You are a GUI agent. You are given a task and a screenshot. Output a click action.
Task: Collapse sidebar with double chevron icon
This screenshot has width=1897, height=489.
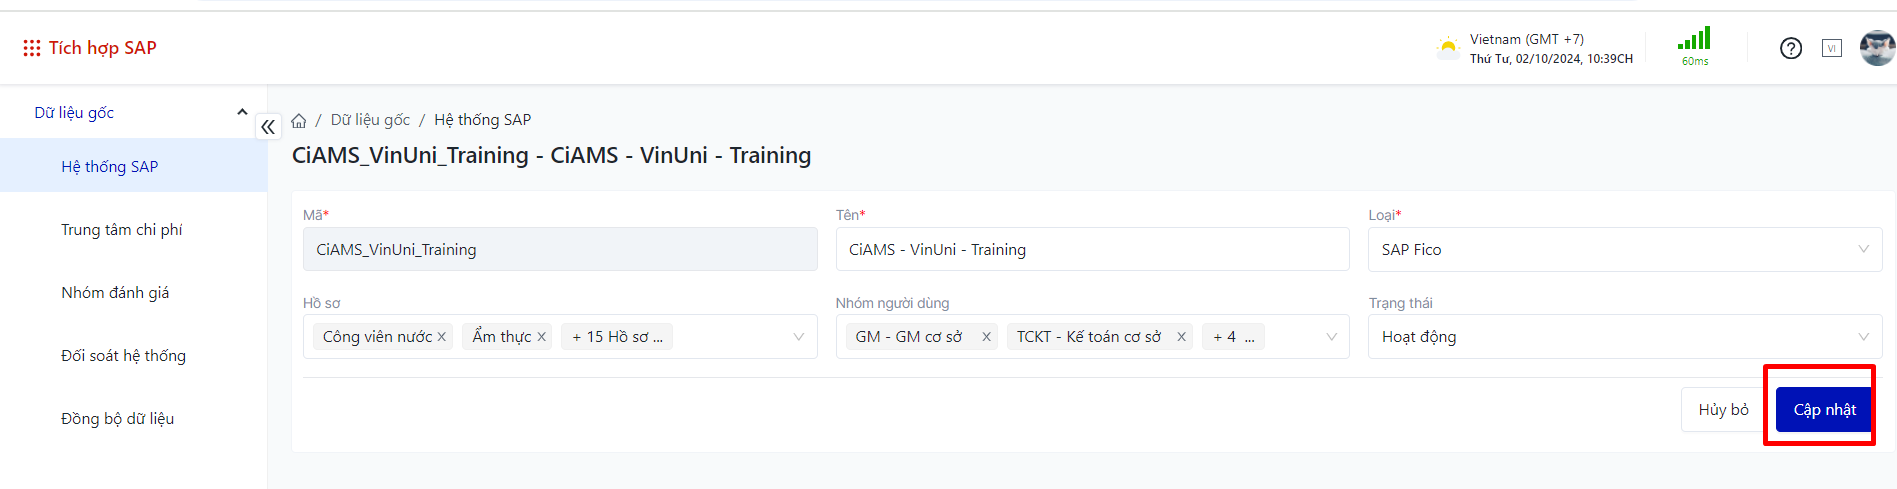pos(268,127)
